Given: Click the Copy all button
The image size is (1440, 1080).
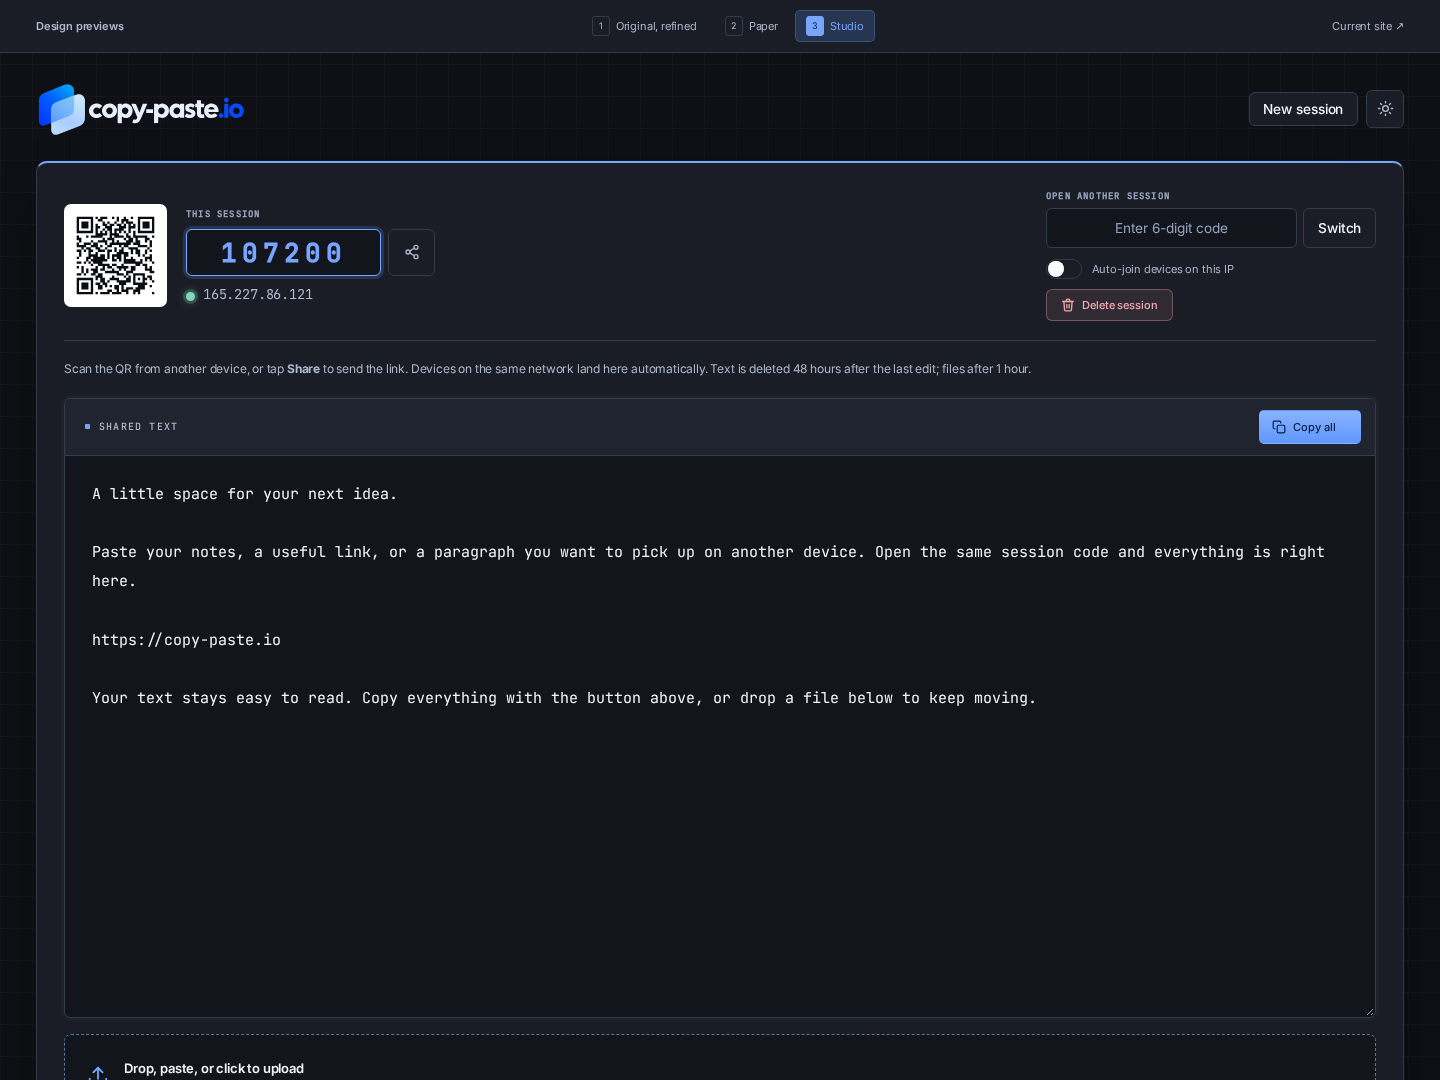Looking at the screenshot, I should pyautogui.click(x=1310, y=427).
